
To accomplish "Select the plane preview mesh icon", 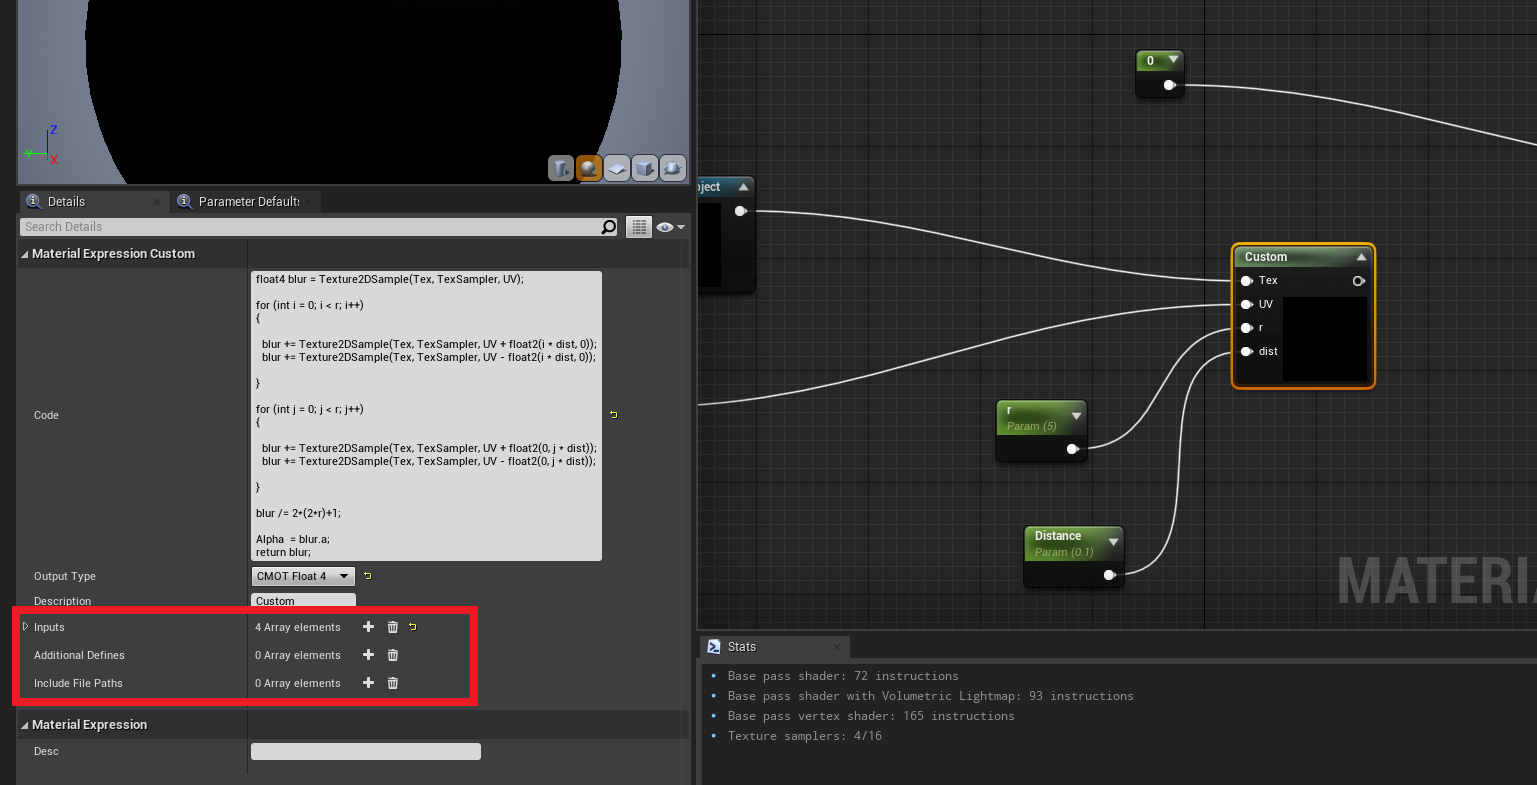I will tap(617, 168).
